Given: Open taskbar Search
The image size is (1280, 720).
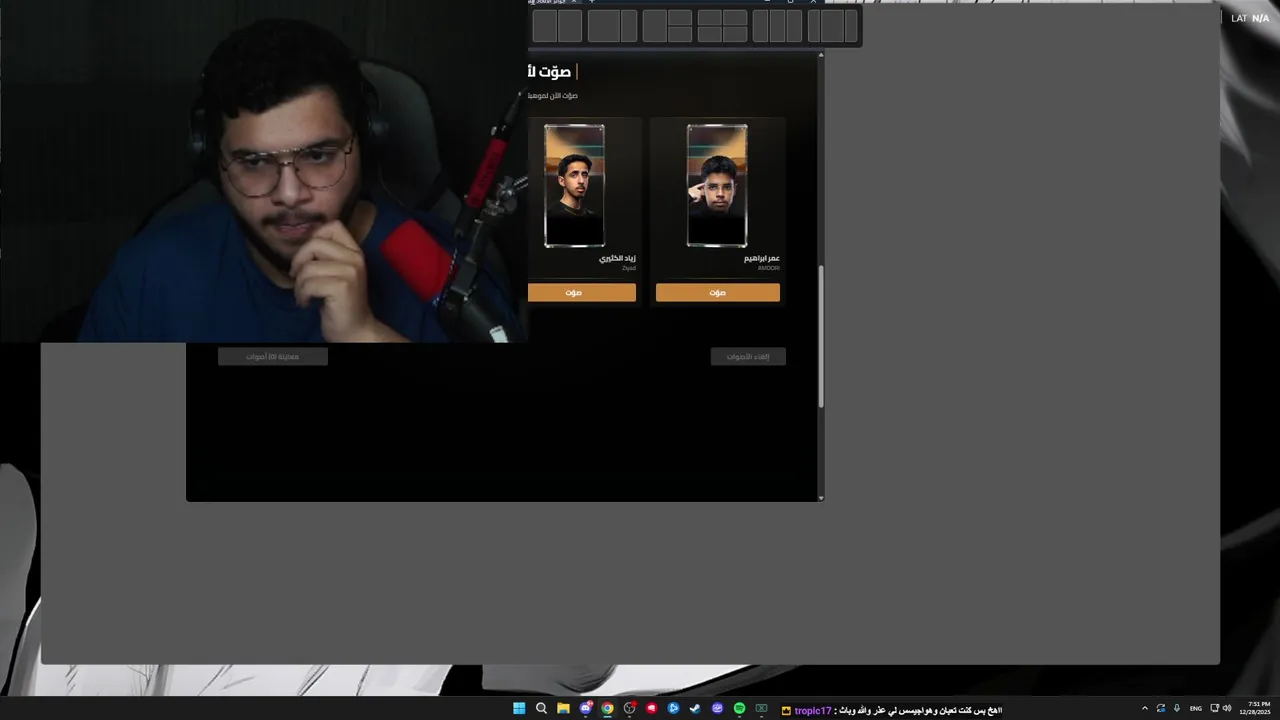Looking at the screenshot, I should click(x=541, y=709).
